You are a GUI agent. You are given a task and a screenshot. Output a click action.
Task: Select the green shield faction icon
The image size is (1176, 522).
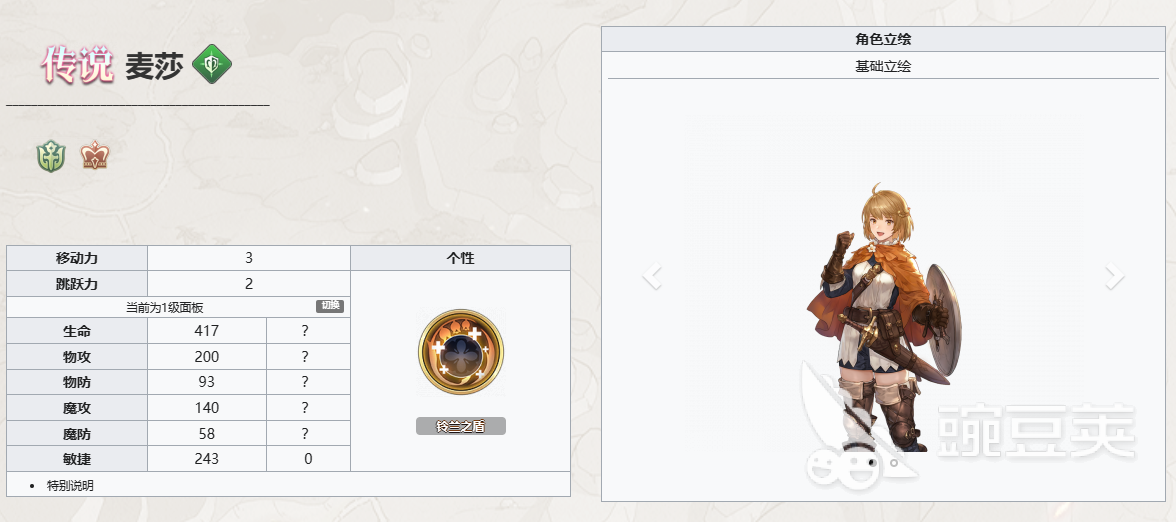pyautogui.click(x=51, y=157)
